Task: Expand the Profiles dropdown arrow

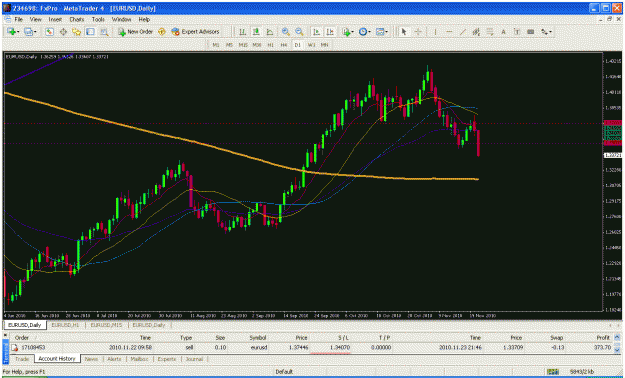Action: [35, 32]
